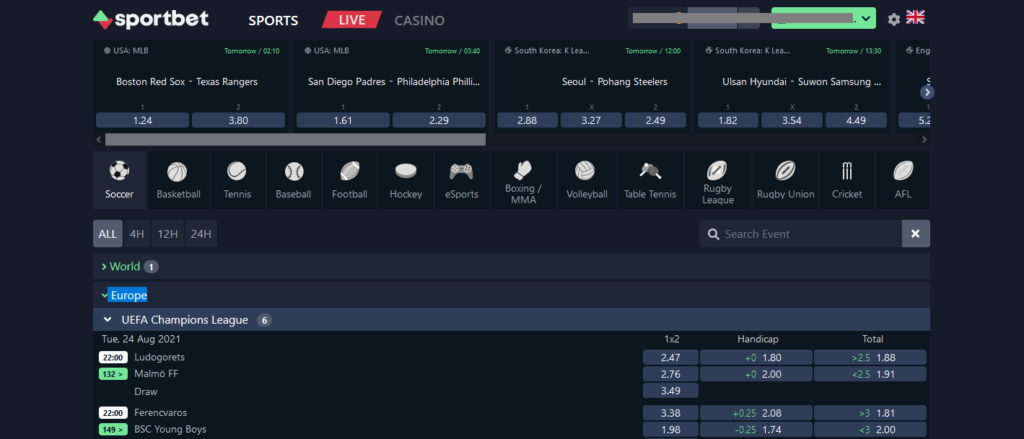Open settings with the gear icon
Image resolution: width=1024 pixels, height=439 pixels.
894,19
